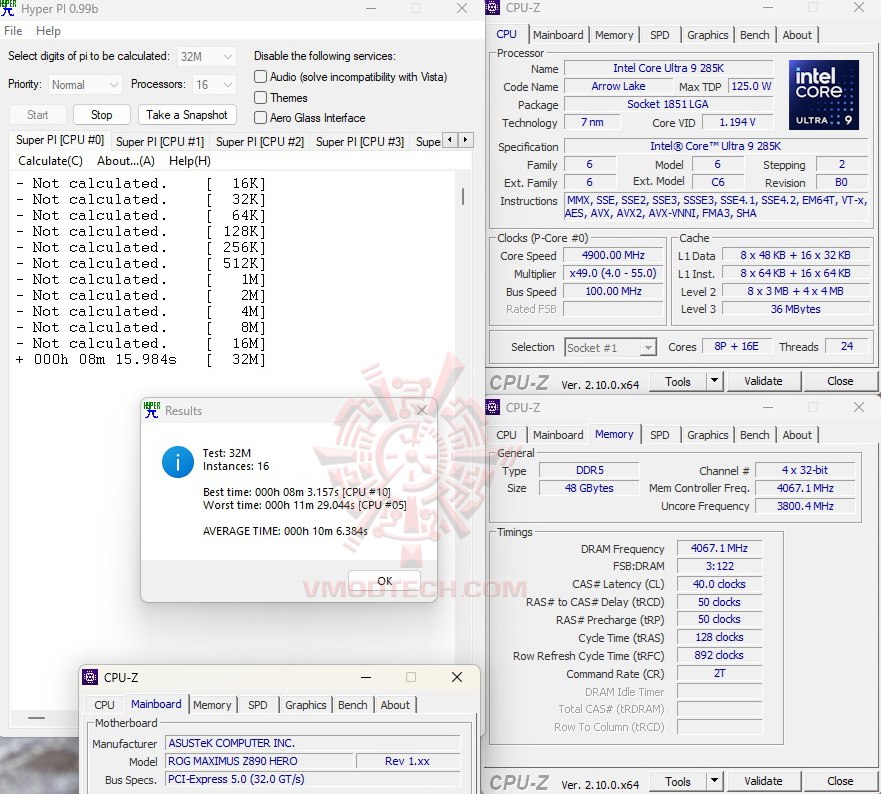Click the CPU-Z icon in top window title
The image size is (881, 794).
pyautogui.click(x=493, y=7)
